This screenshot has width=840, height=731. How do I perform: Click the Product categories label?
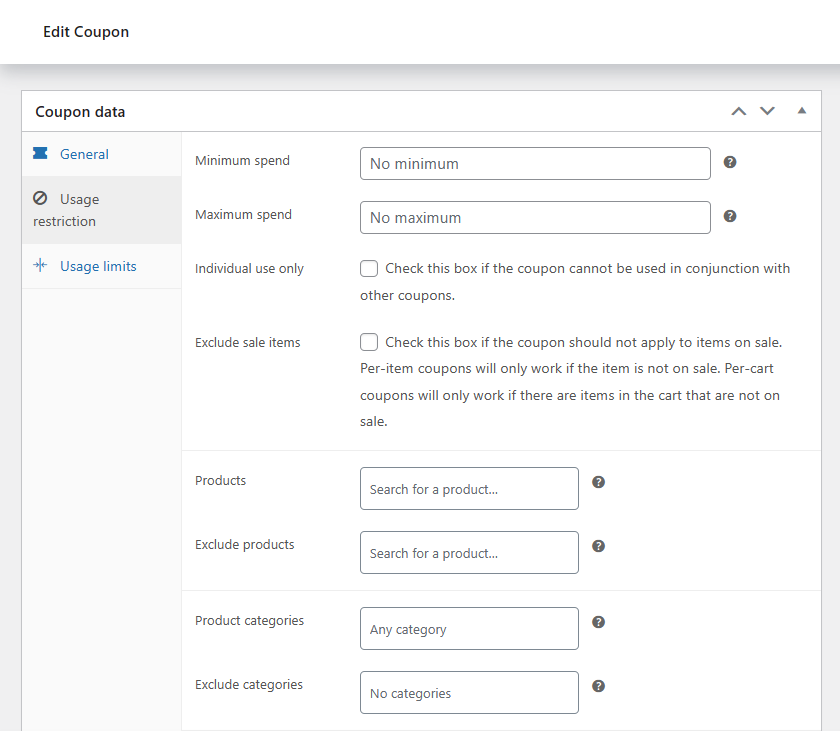click(x=249, y=621)
